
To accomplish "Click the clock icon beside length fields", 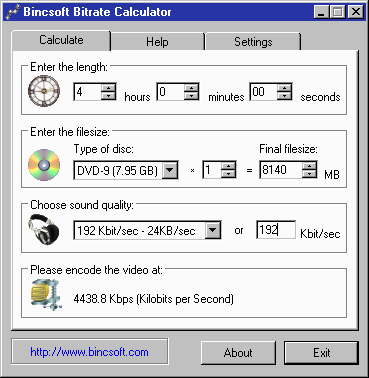I will (x=44, y=91).
